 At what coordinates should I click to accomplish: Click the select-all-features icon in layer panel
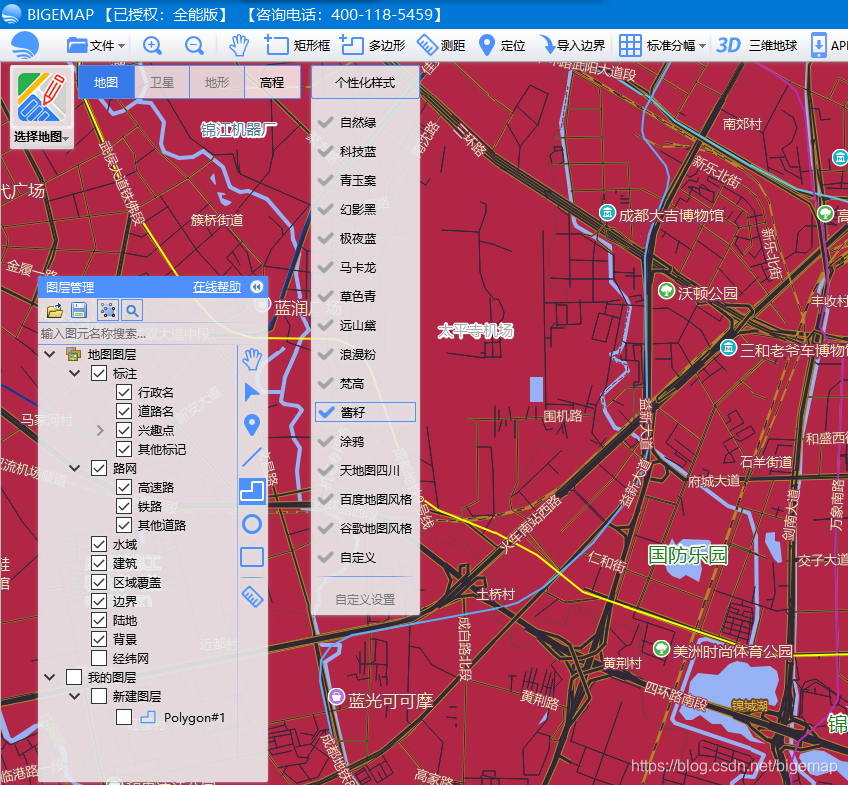coord(108,310)
